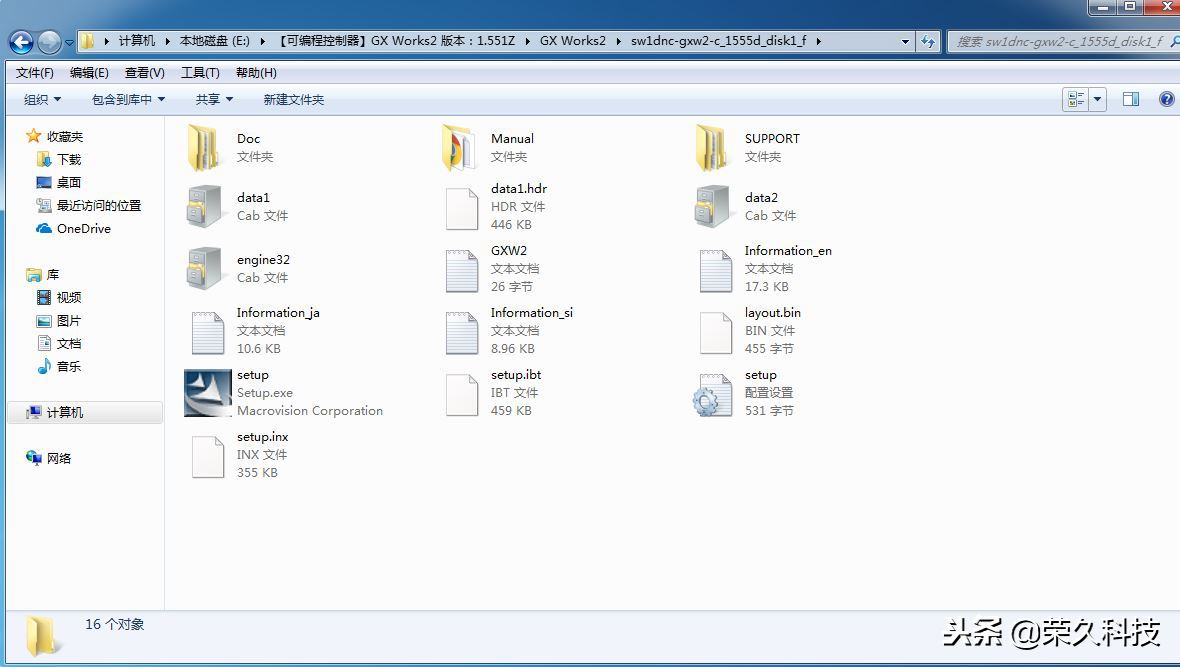
Task: Select the engine32 Cab file icon
Action: [208, 269]
